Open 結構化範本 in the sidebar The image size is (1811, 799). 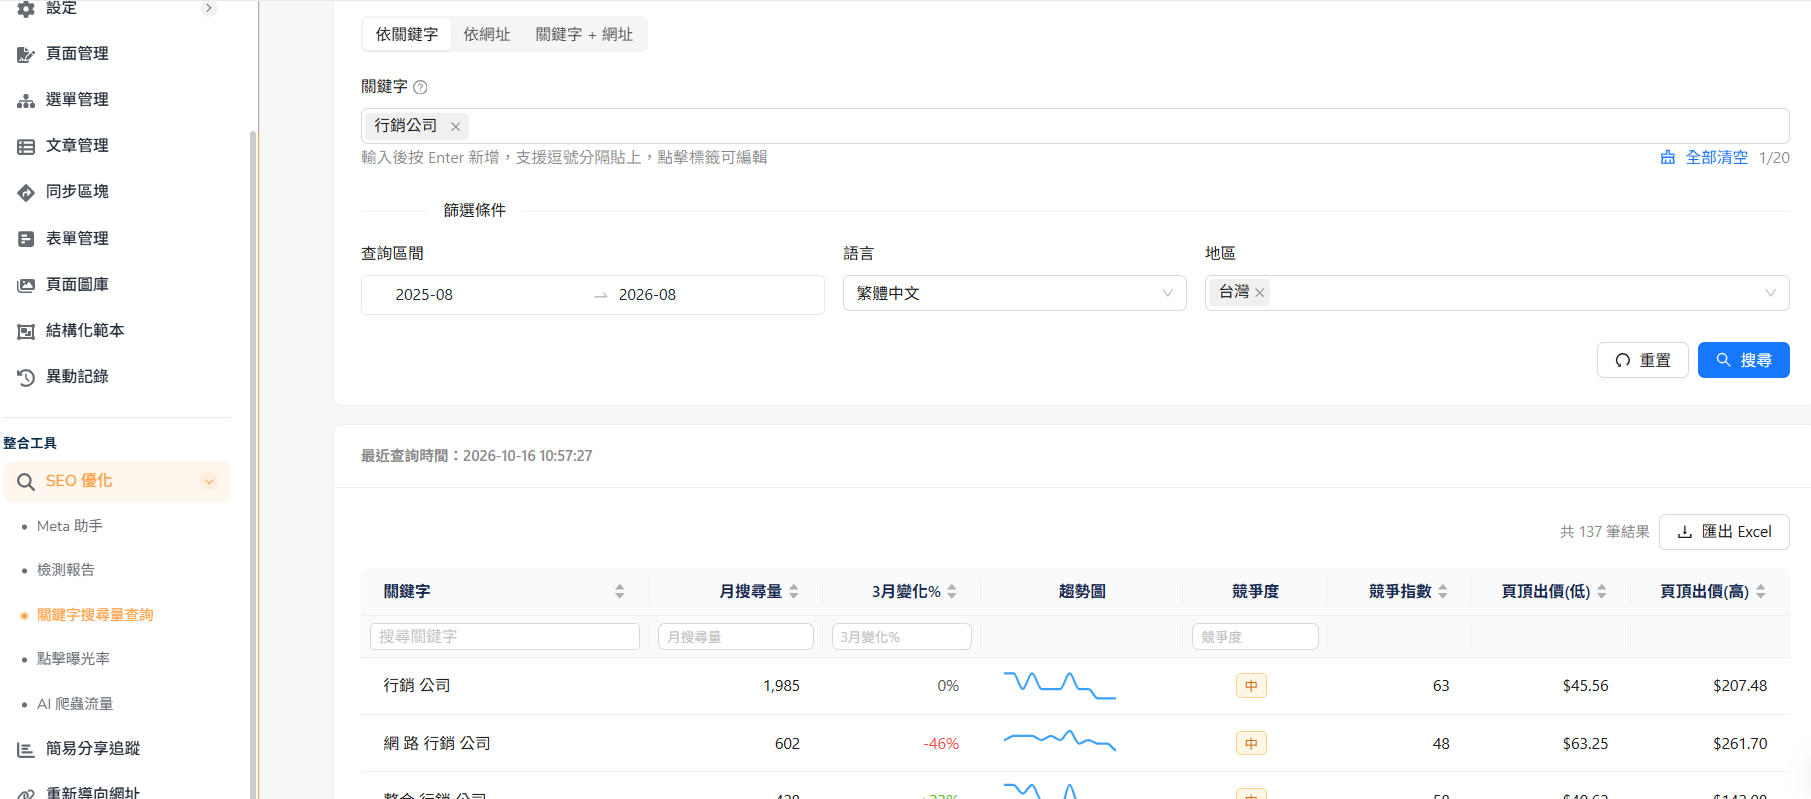[x=85, y=330]
